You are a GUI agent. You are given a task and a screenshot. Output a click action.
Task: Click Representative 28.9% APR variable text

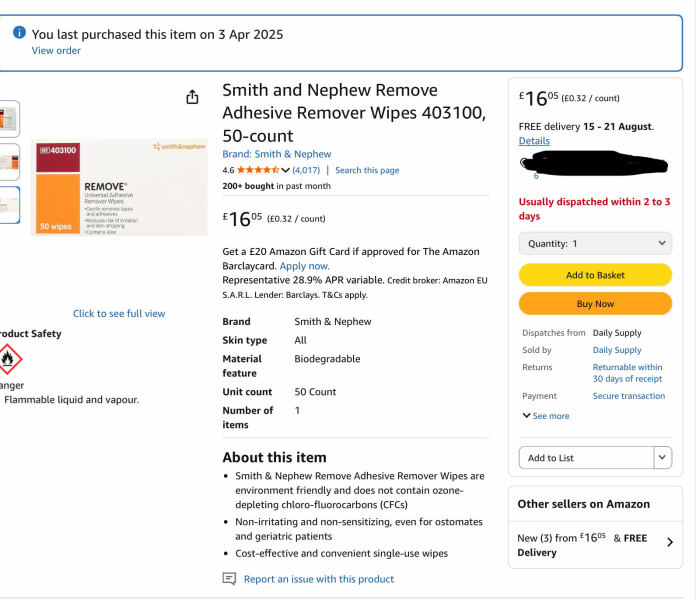[303, 280]
